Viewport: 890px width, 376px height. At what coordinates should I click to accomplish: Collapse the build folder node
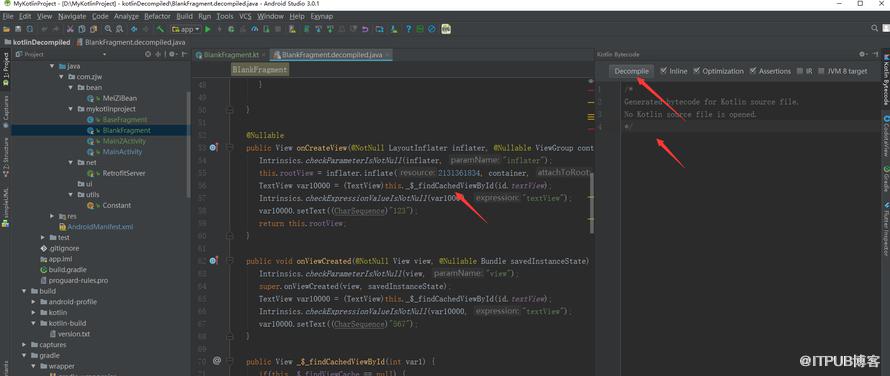(x=24, y=291)
